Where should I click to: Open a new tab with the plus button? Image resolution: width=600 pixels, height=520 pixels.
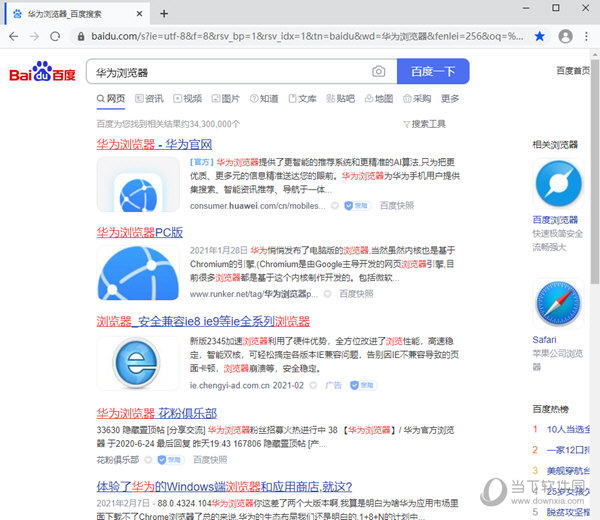[x=164, y=14]
